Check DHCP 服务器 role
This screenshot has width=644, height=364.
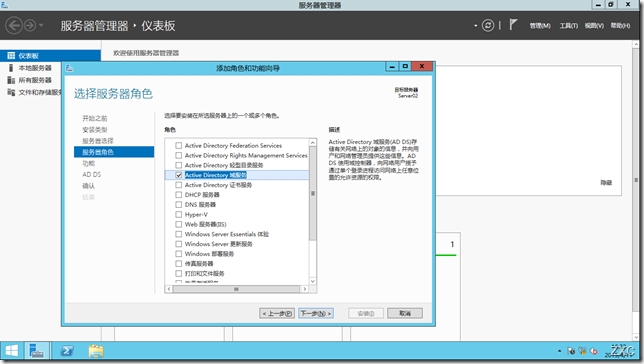178,195
